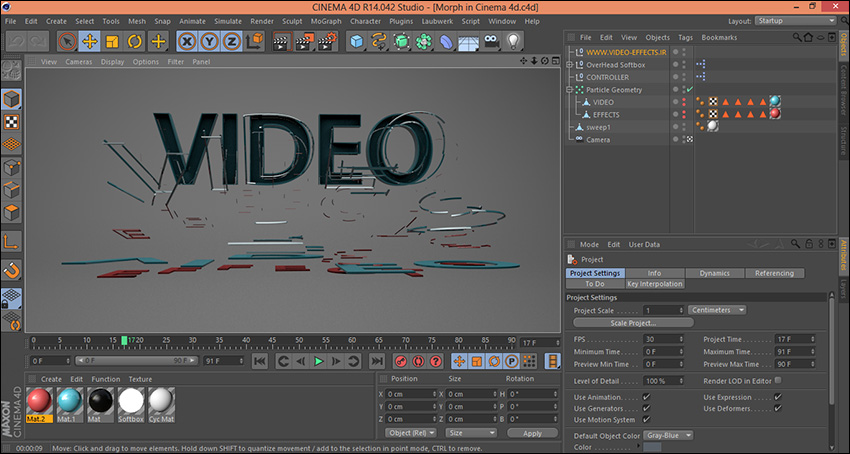This screenshot has width=850, height=454.
Task: Open the Sculpt menu
Action: pyautogui.click(x=292, y=21)
